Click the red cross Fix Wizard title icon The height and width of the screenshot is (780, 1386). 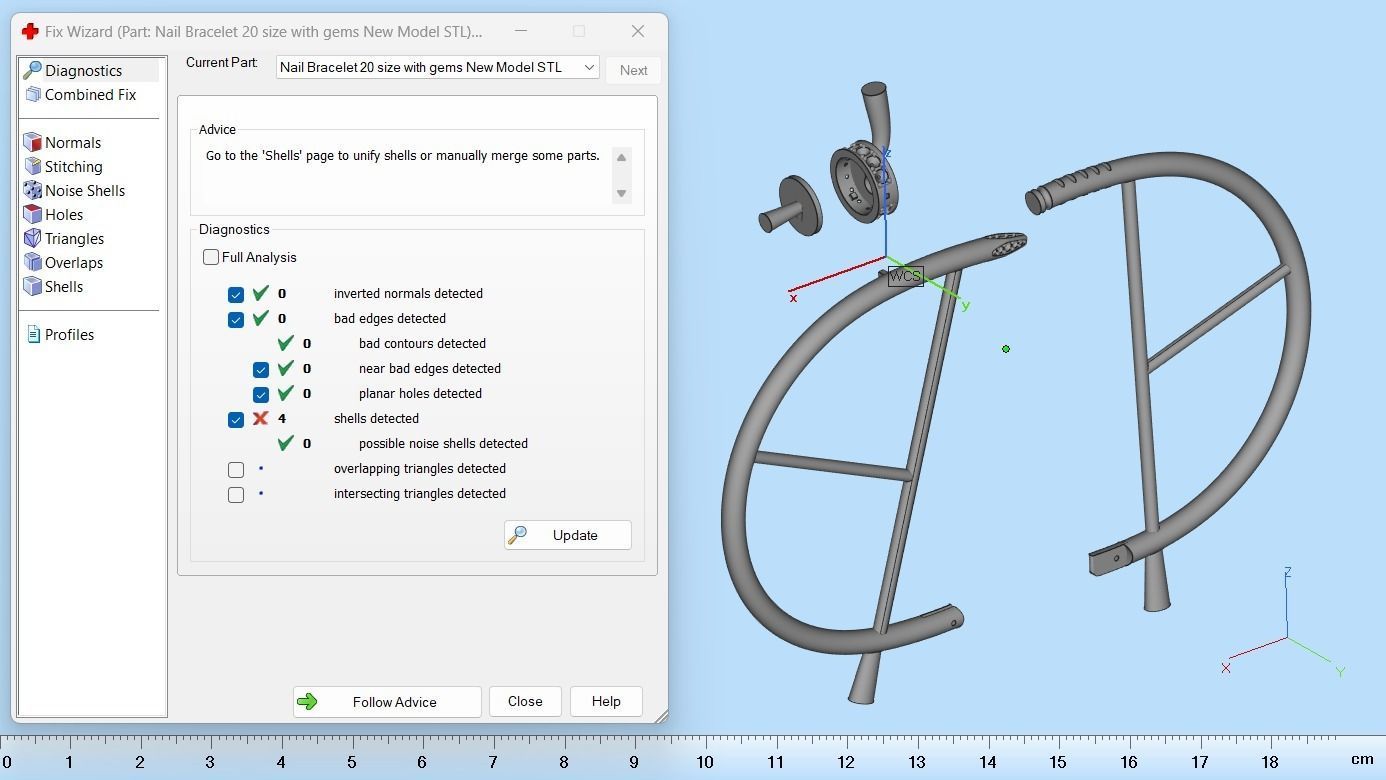click(x=30, y=32)
